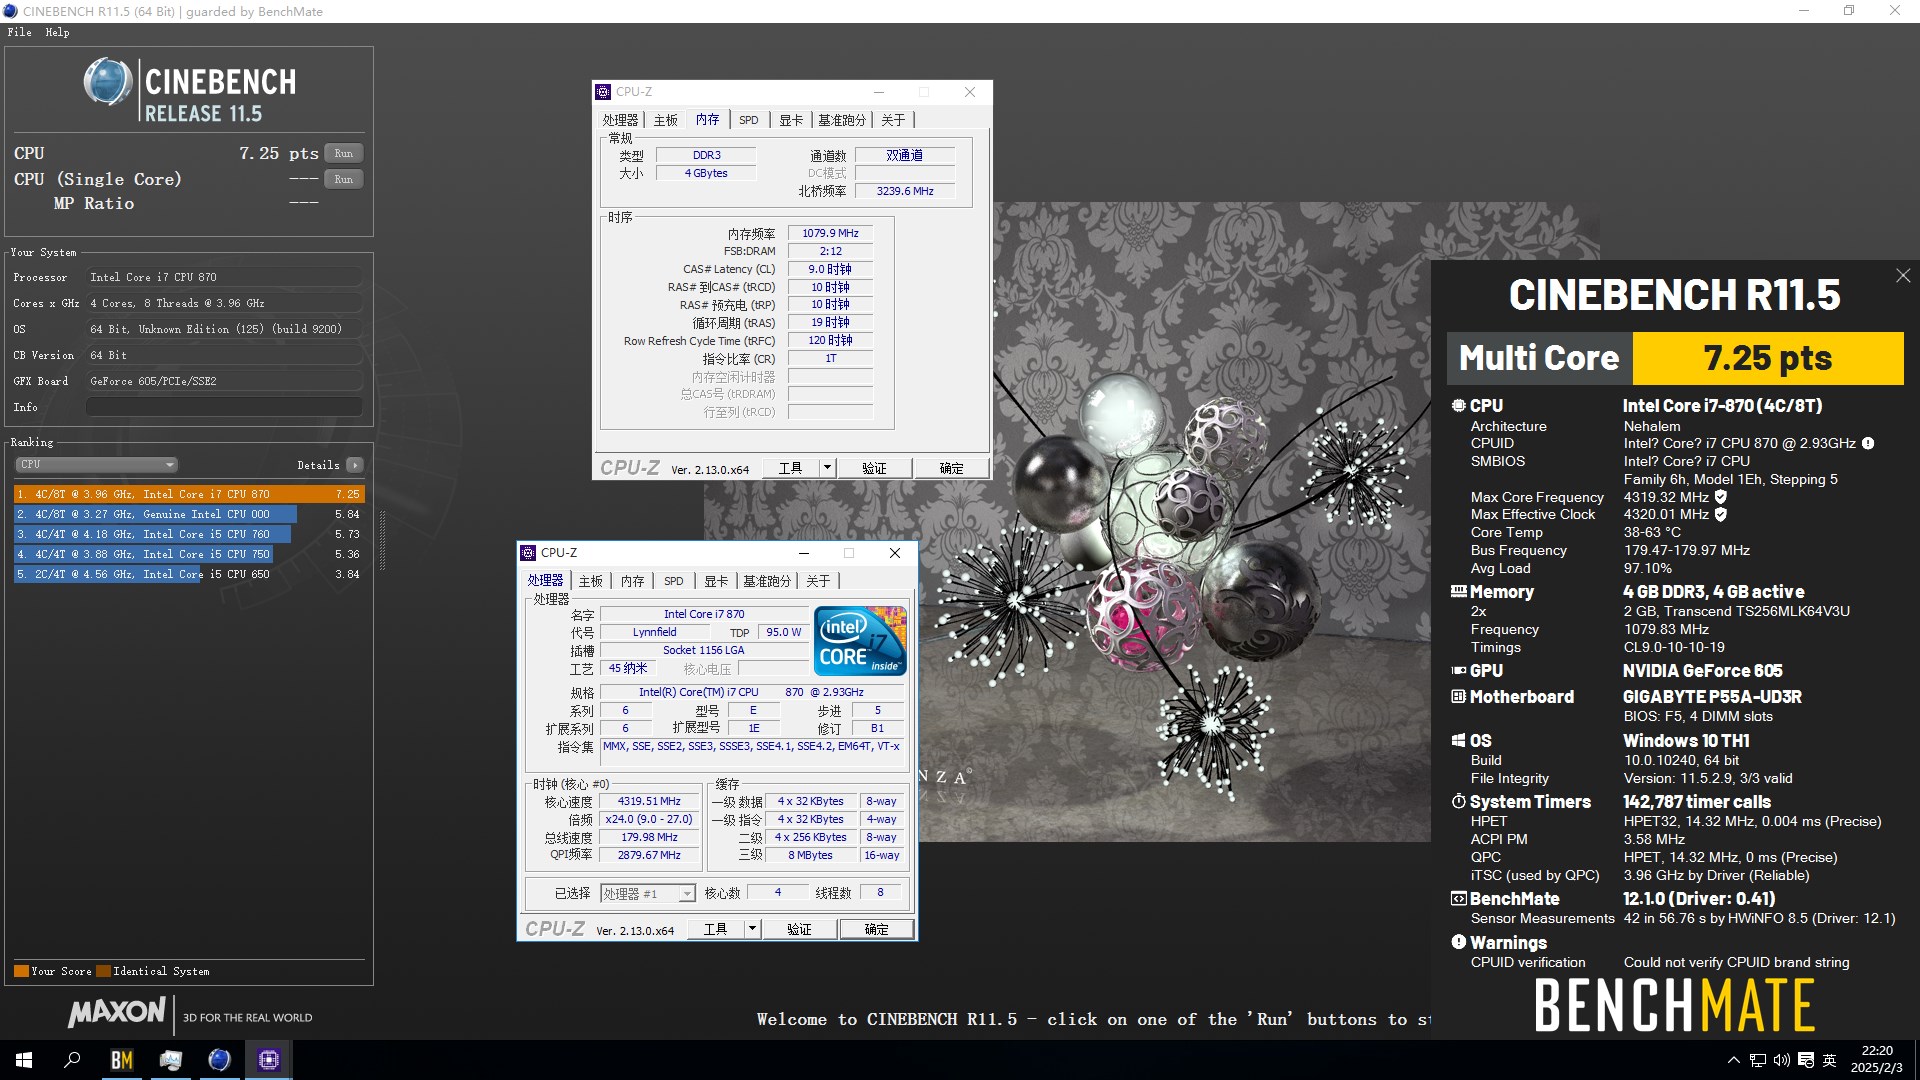Close the BenchMate result overlay panel
The width and height of the screenshot is (1920, 1080).
point(1902,276)
